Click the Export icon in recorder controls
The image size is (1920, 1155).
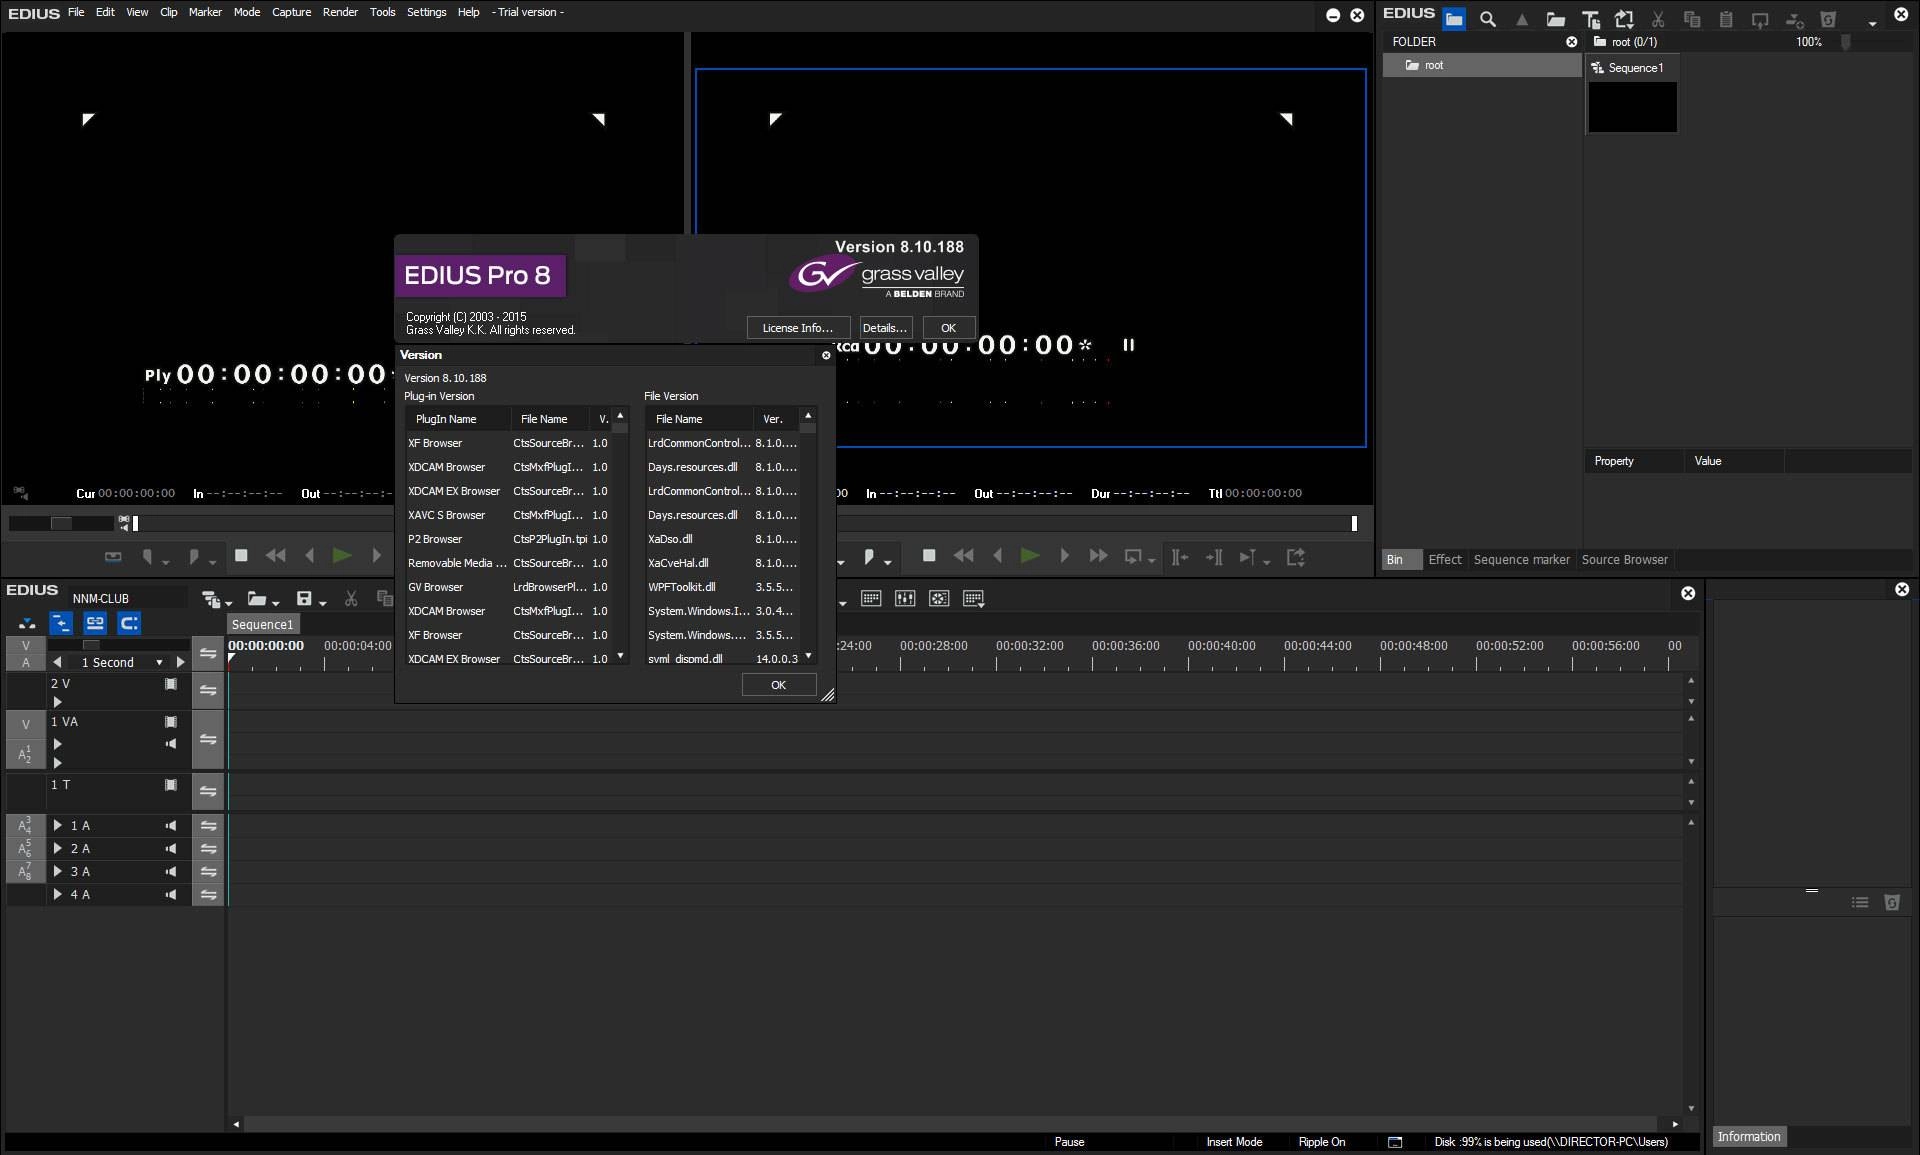pyautogui.click(x=1296, y=557)
